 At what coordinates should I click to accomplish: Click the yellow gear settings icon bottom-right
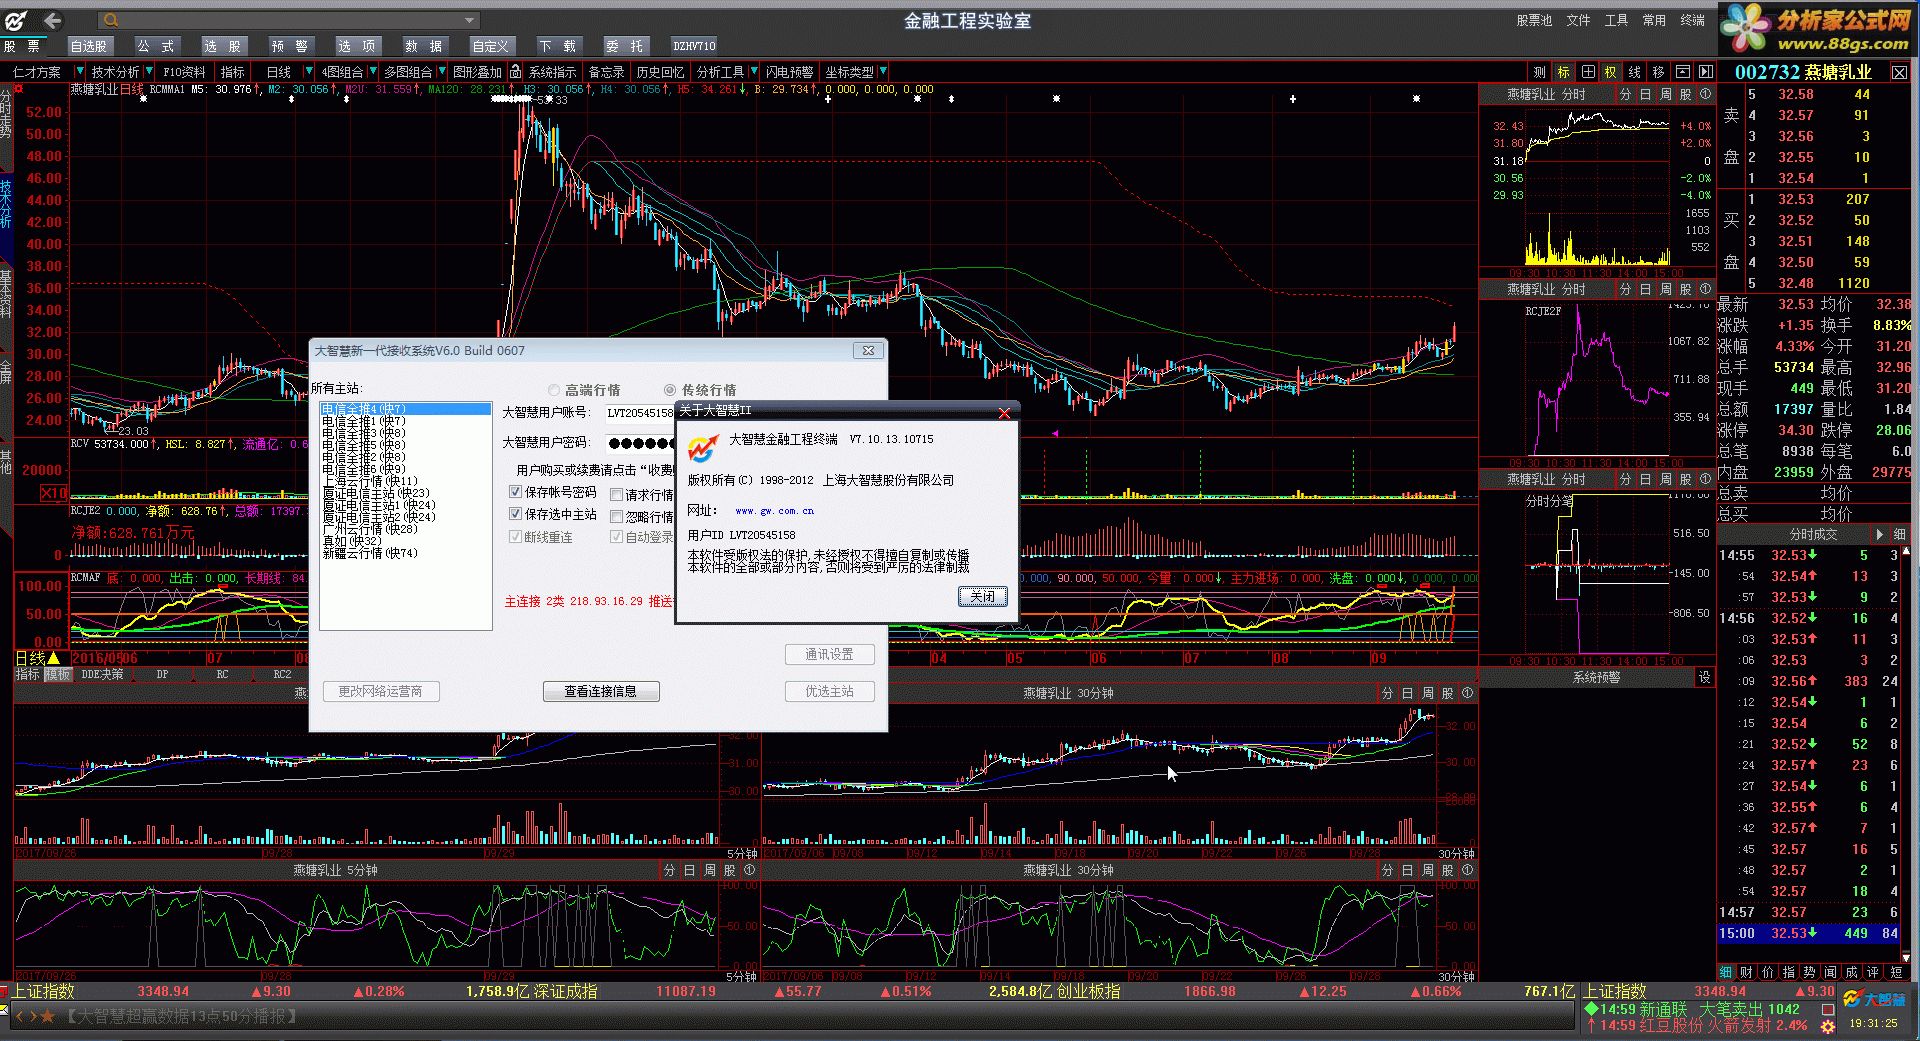[x=1828, y=1027]
